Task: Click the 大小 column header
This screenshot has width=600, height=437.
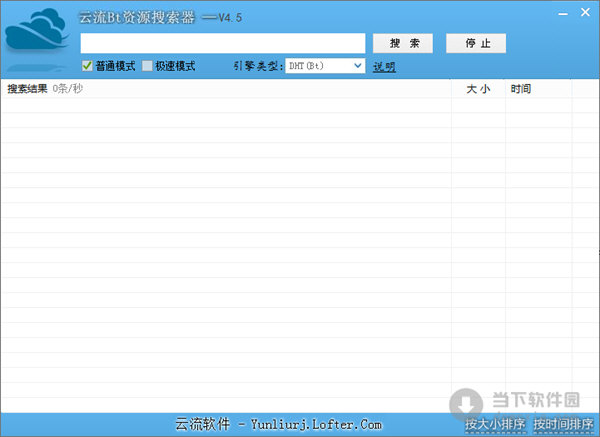Action: (478, 89)
